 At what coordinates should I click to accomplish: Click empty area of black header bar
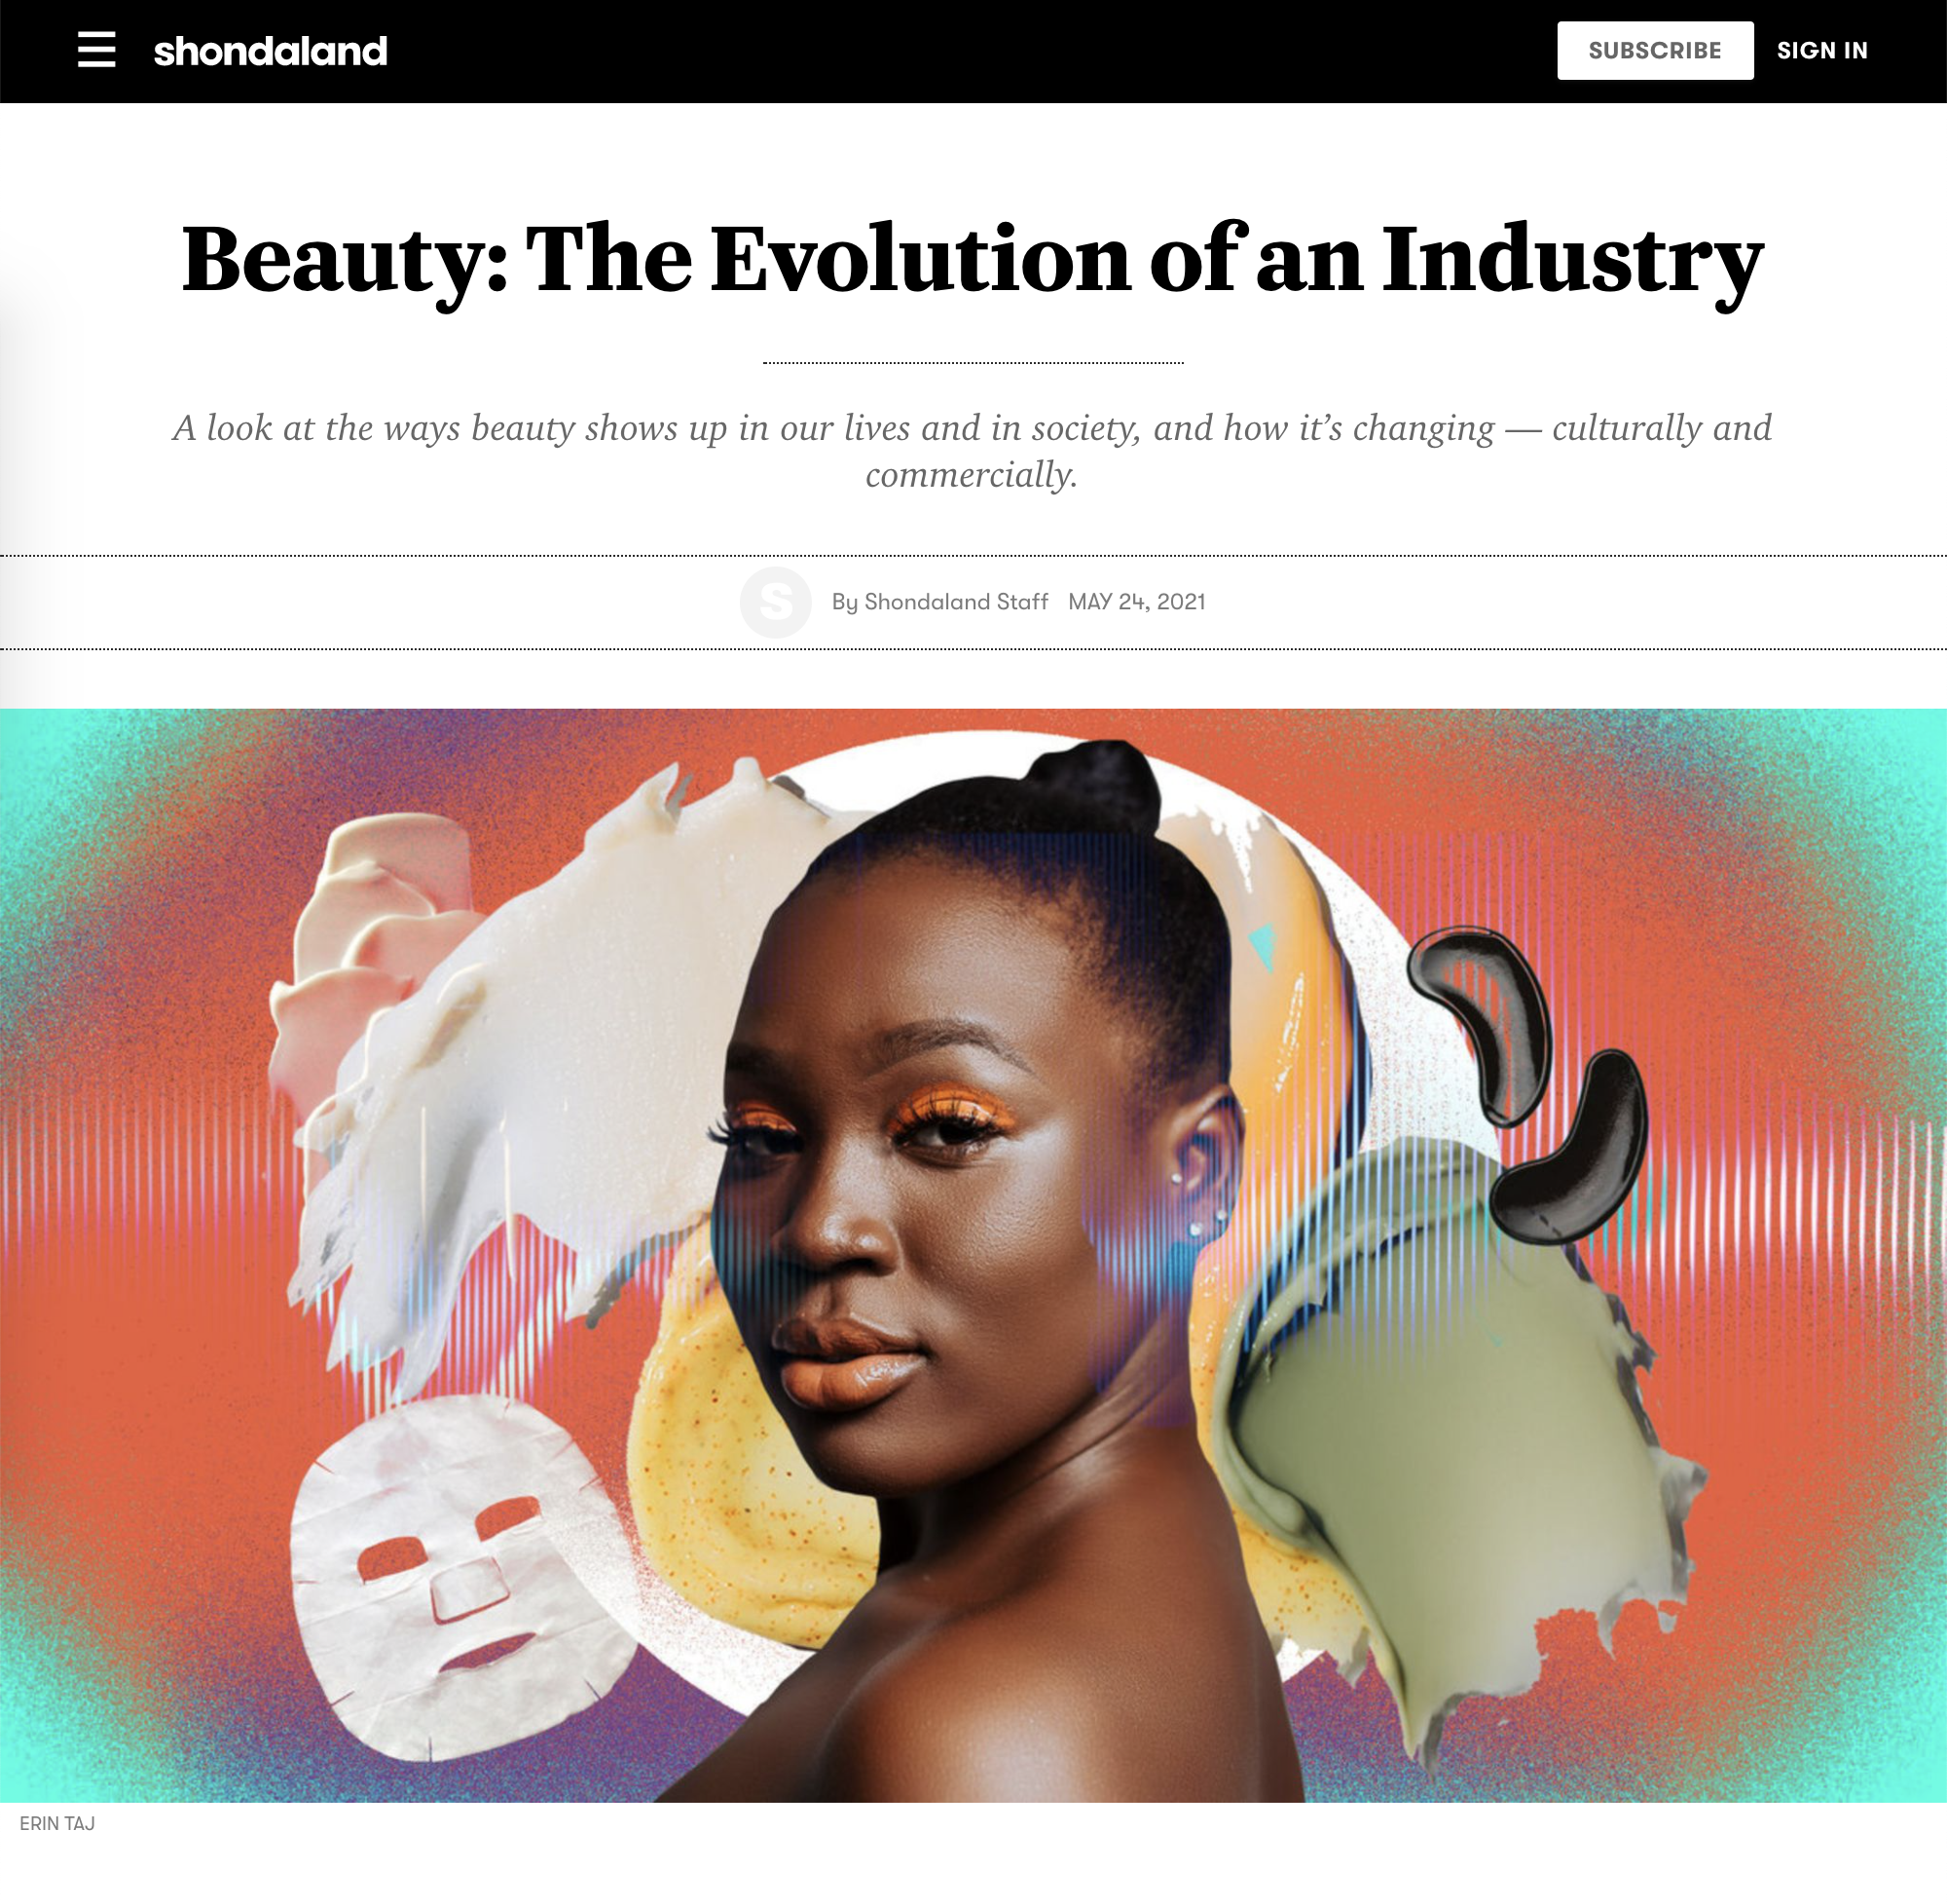[x=970, y=50]
